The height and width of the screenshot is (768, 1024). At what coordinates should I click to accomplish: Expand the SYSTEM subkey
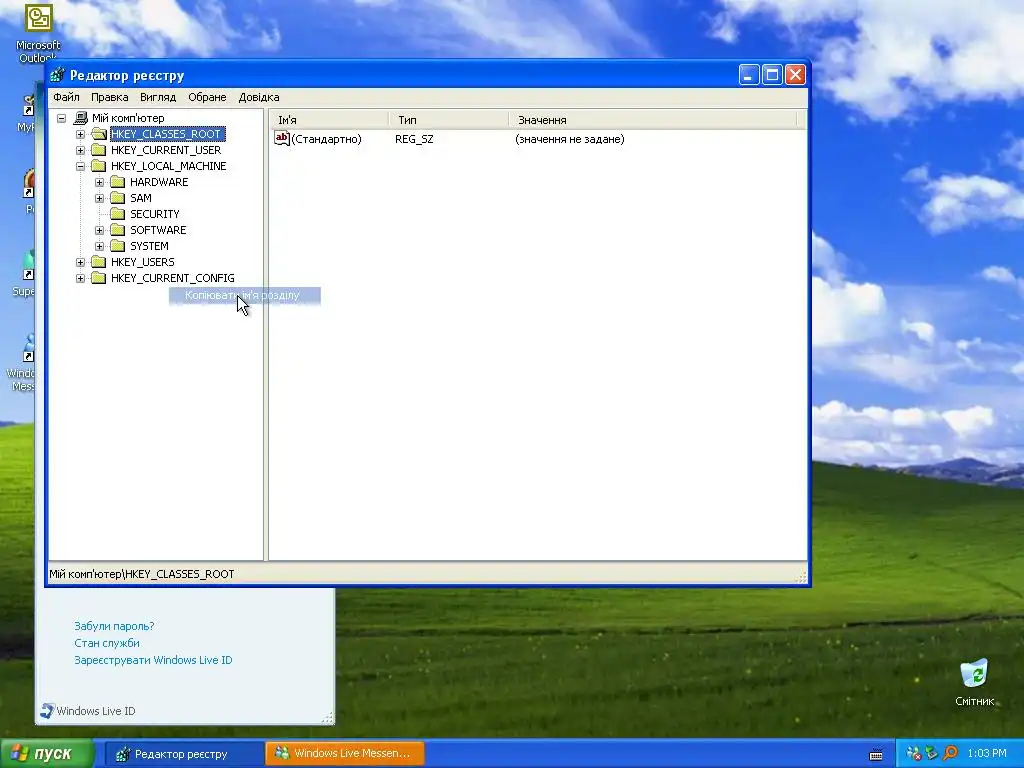[99, 246]
